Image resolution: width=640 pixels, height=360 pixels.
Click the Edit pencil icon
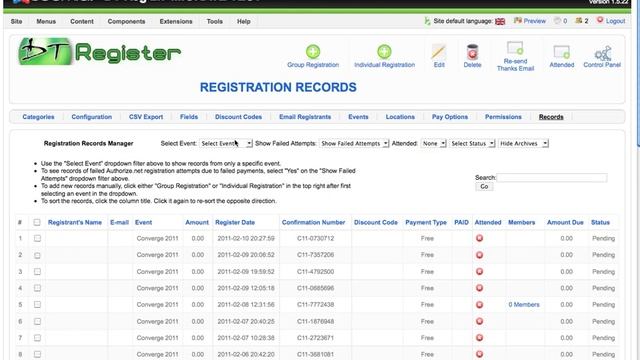coord(438,52)
